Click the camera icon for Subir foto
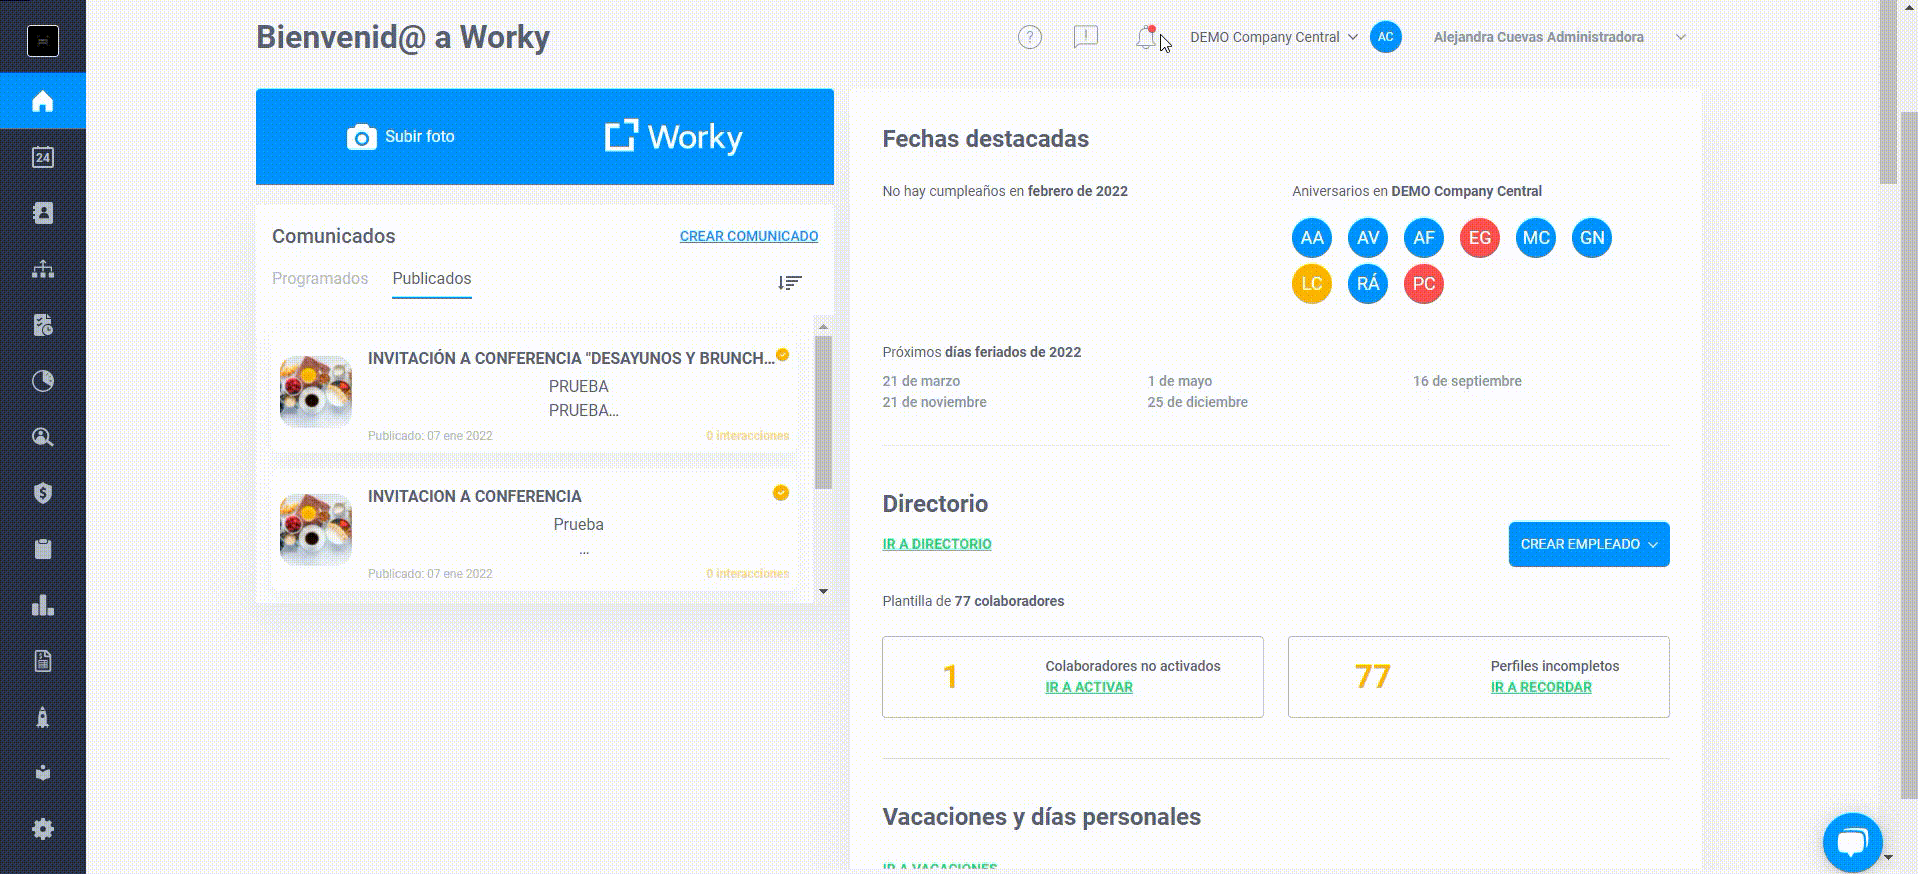This screenshot has height=874, width=1918. [361, 137]
